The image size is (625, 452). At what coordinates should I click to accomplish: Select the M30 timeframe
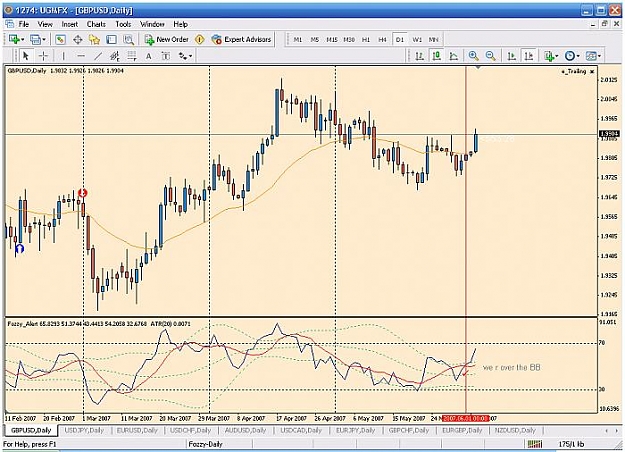[x=349, y=39]
